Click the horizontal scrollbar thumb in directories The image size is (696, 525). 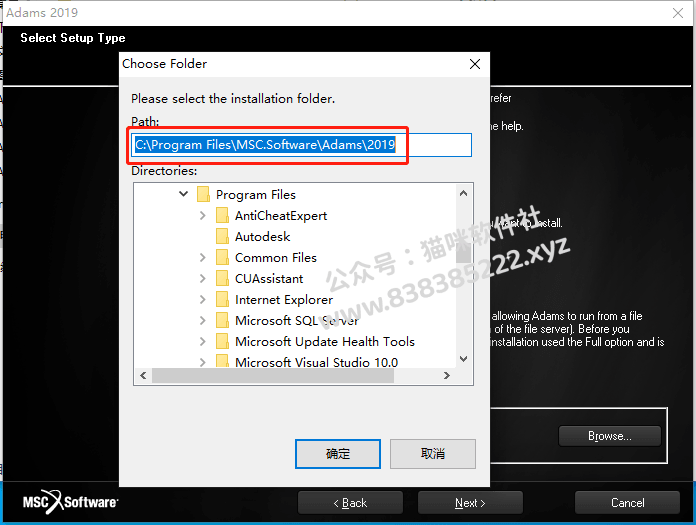(273, 375)
